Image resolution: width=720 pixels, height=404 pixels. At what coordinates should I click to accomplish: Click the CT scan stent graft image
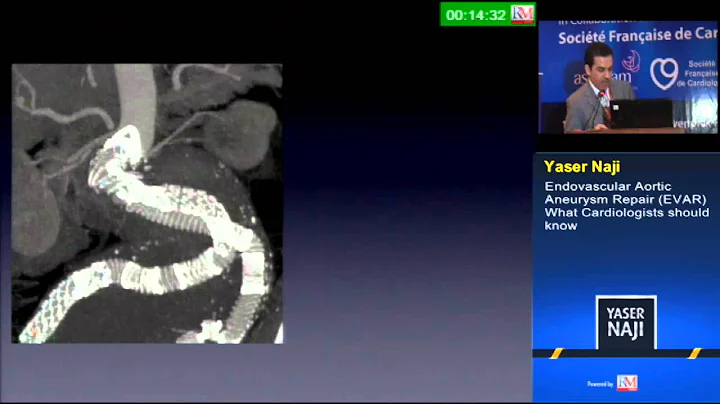click(x=147, y=203)
